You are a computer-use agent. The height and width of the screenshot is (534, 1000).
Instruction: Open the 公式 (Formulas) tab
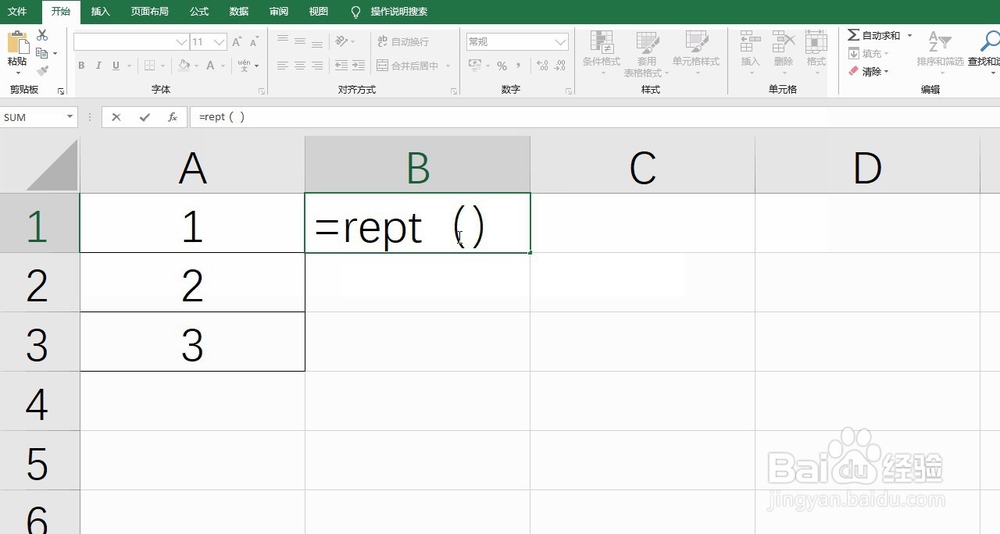pyautogui.click(x=199, y=12)
